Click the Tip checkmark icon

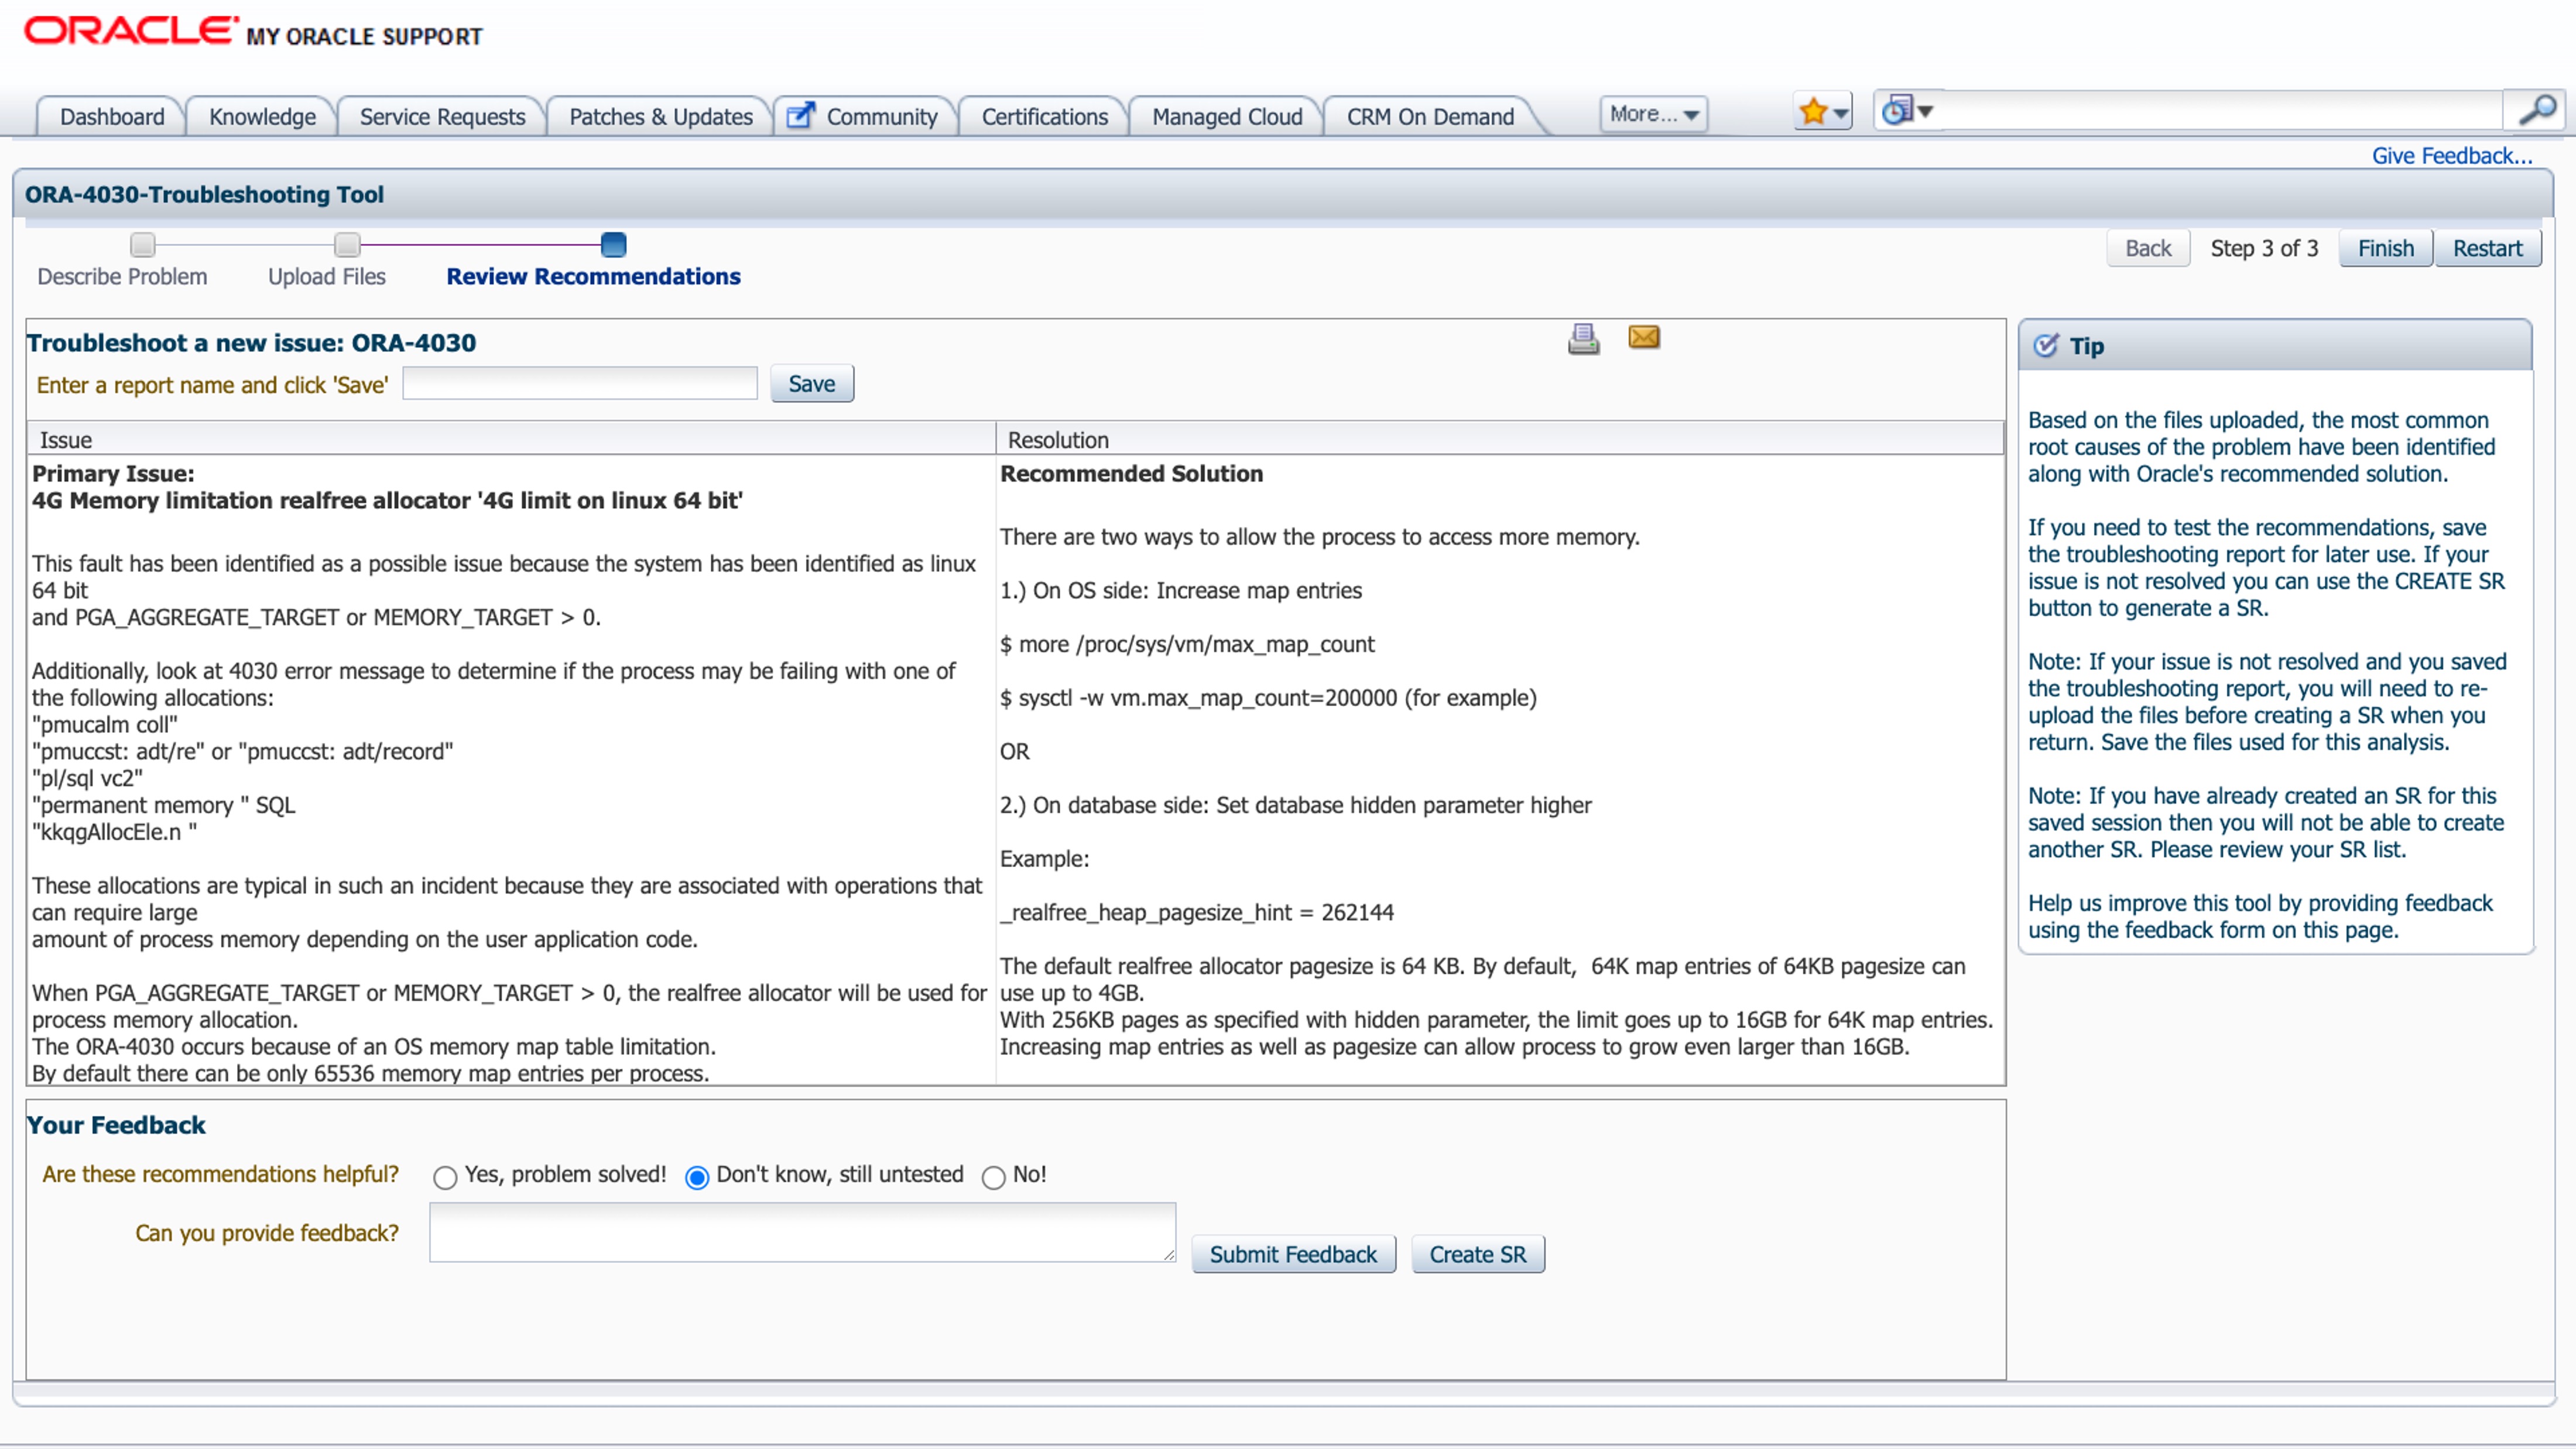tap(2046, 346)
